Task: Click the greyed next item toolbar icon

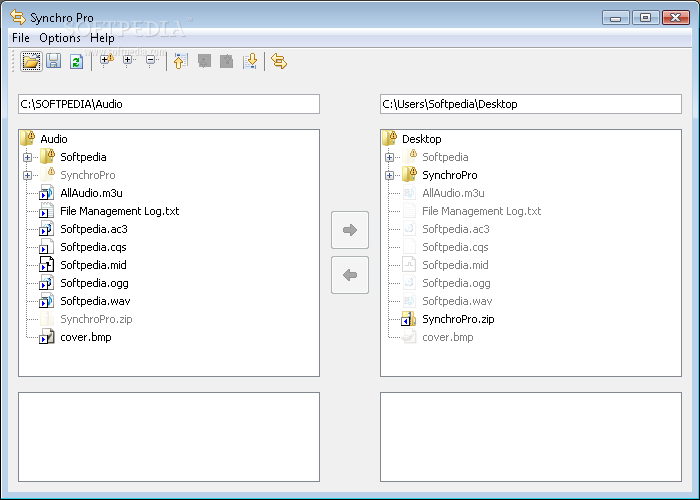Action: pos(227,61)
